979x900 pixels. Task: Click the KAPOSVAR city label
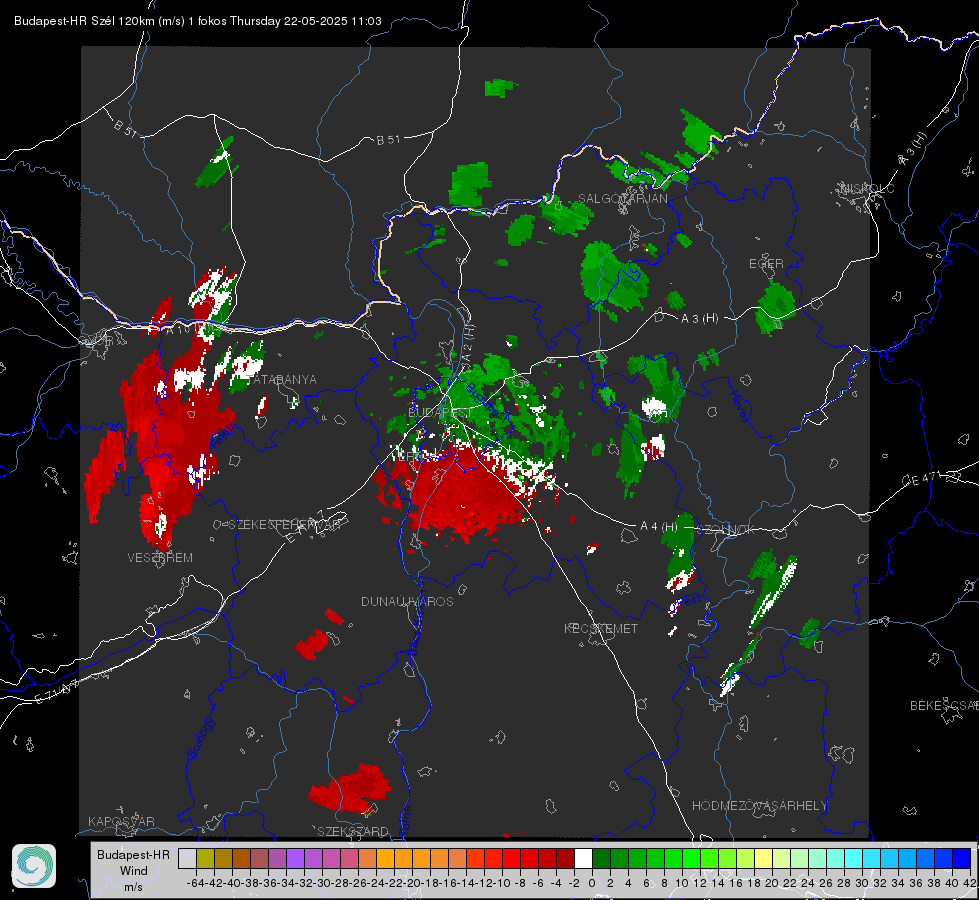(121, 821)
